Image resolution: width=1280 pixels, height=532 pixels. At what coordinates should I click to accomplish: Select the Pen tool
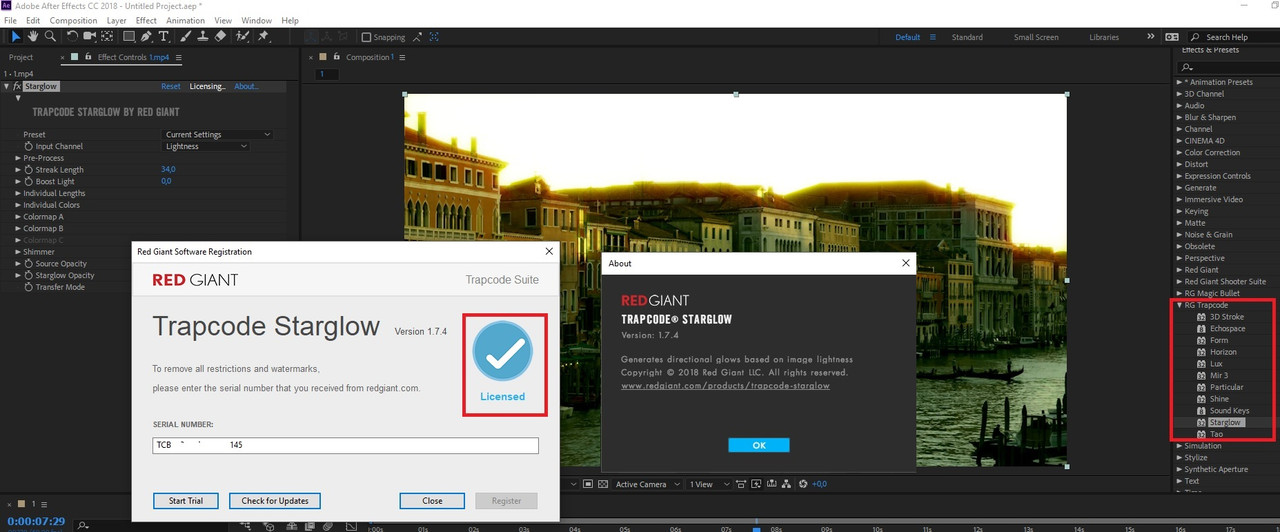tap(147, 37)
